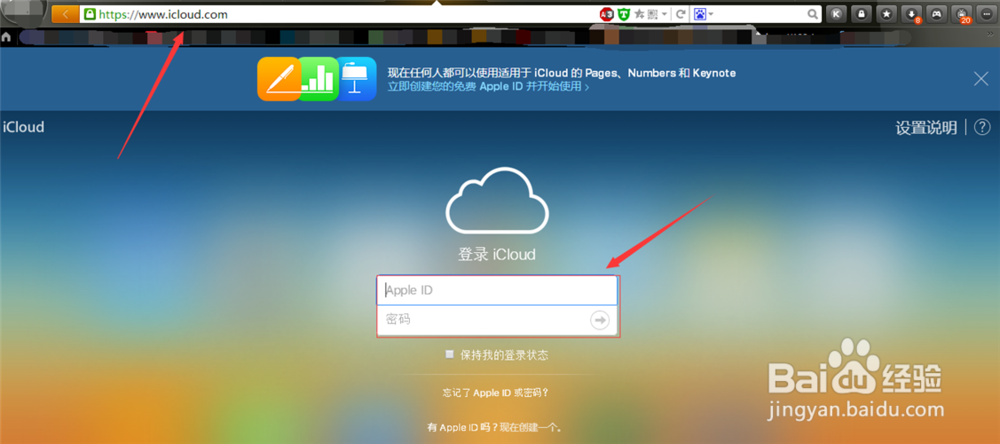Click the TV icon with badge 20
Screen dimensions: 1000x444
[x=962, y=14]
